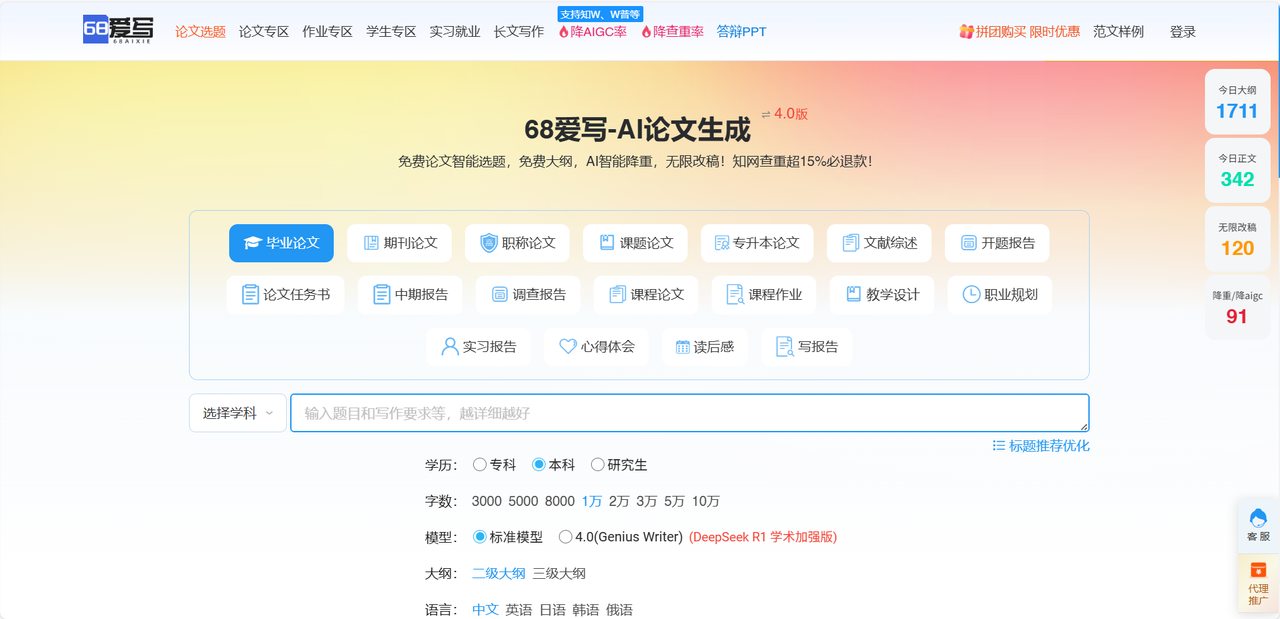Viewport: 1280px width, 619px height.
Task: Click the 拼团购买 限时优惠 promotion link
Action: point(1028,32)
